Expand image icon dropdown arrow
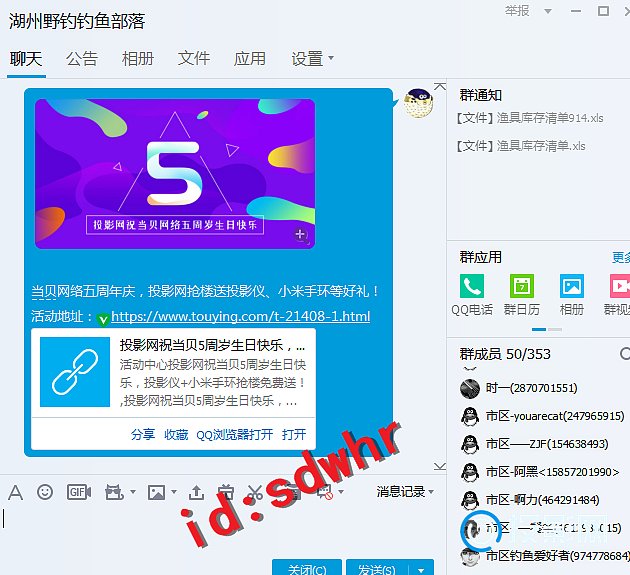This screenshot has width=630, height=575. (x=174, y=492)
